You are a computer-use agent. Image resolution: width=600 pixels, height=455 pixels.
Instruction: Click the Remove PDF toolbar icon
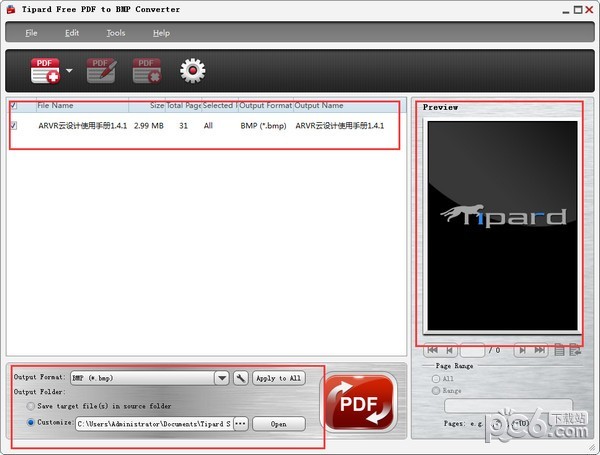tap(147, 70)
